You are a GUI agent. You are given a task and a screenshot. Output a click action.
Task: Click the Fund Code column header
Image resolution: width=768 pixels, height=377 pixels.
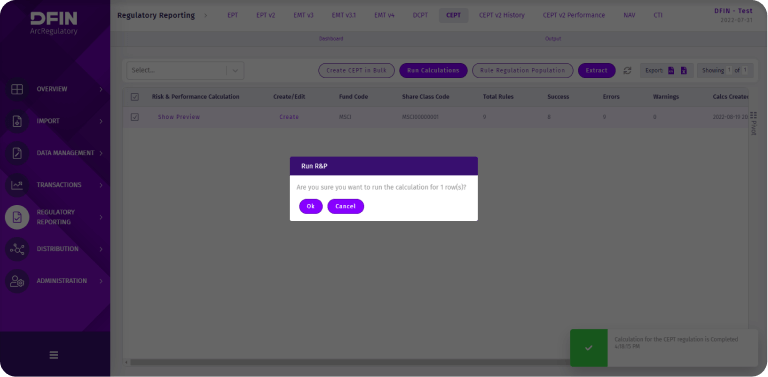pyautogui.click(x=353, y=97)
